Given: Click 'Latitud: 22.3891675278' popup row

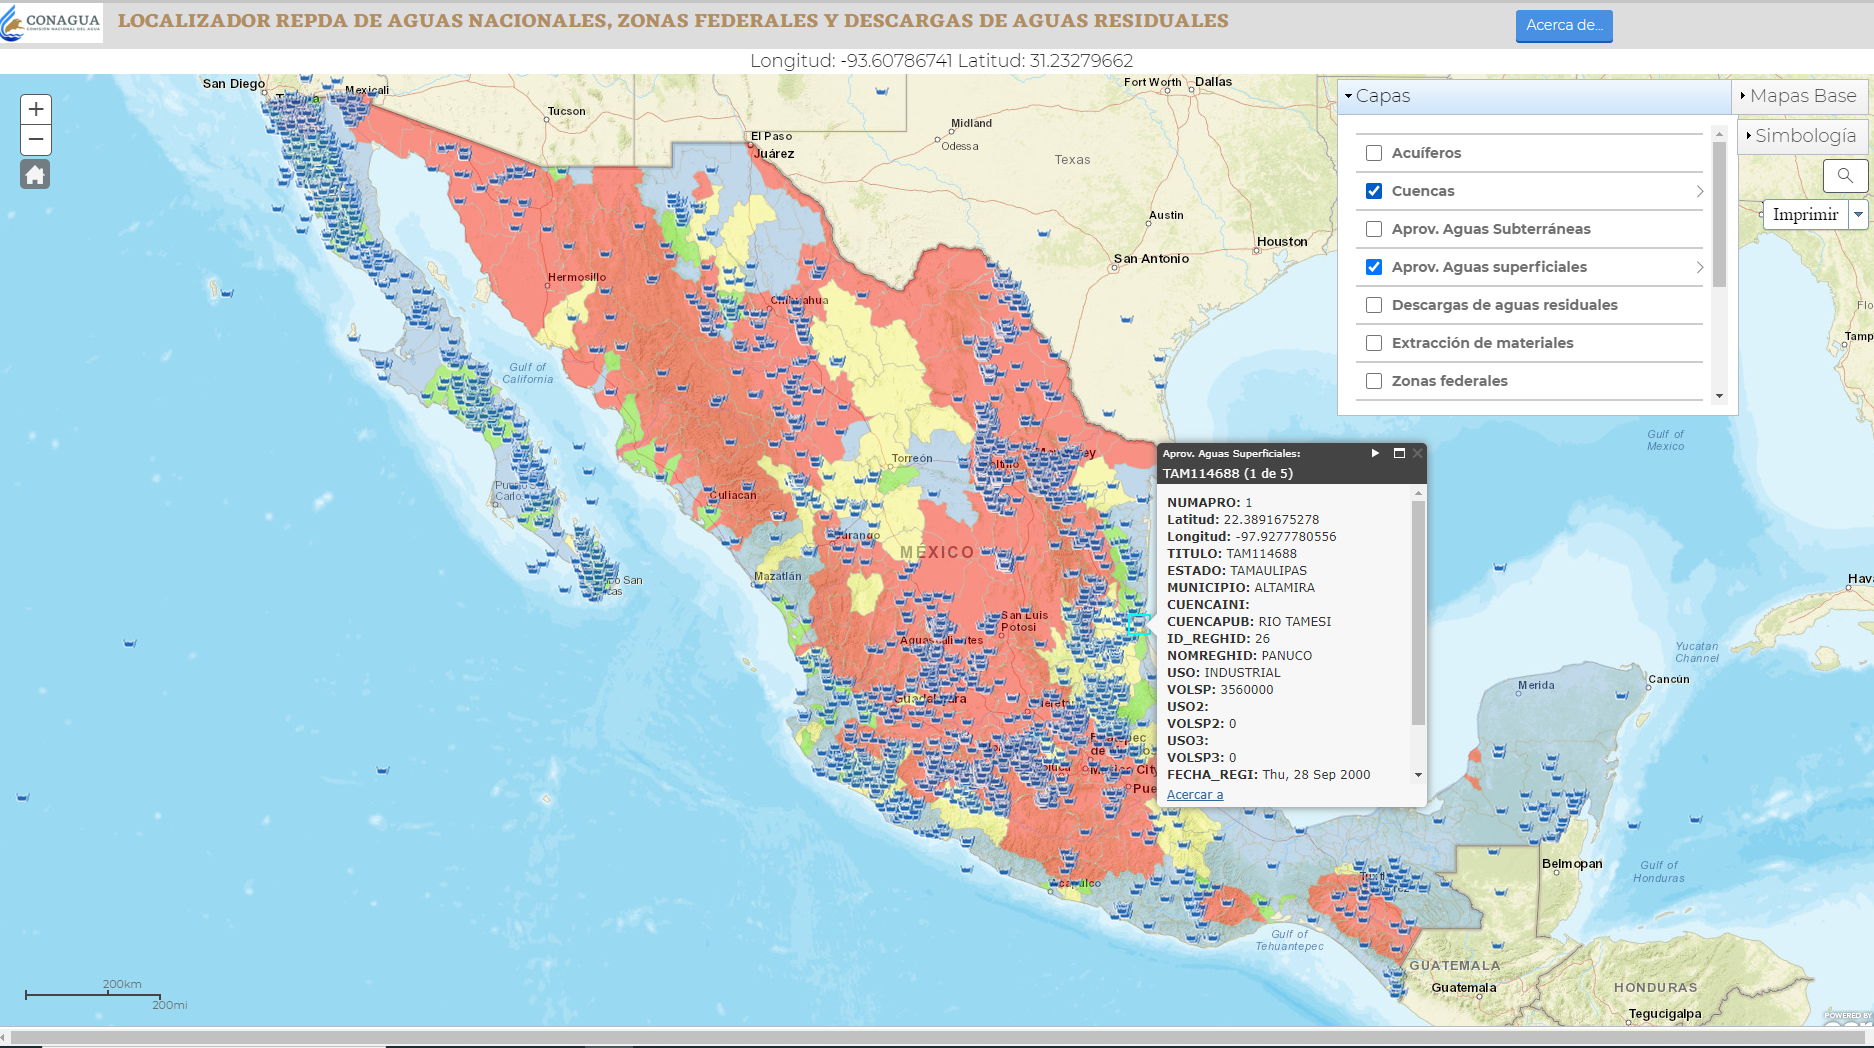Looking at the screenshot, I should (1243, 520).
